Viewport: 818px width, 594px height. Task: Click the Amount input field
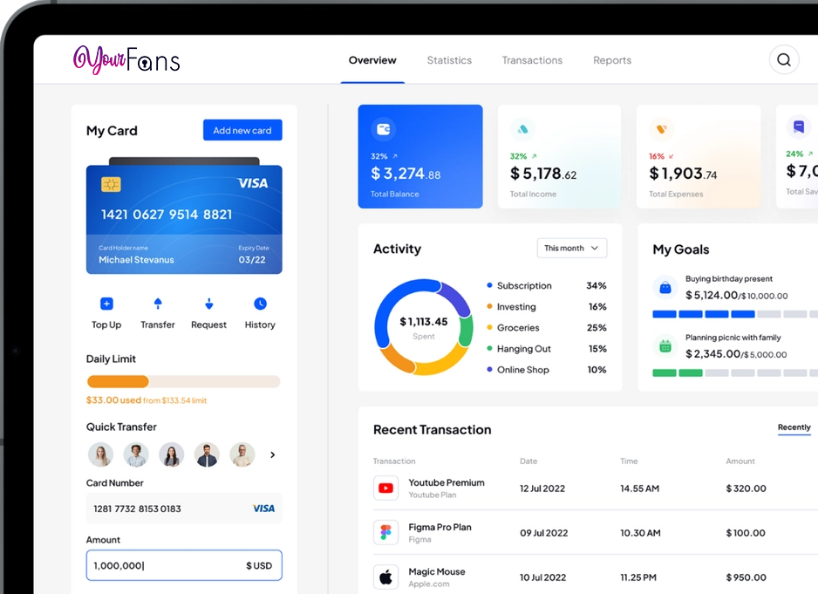(184, 565)
